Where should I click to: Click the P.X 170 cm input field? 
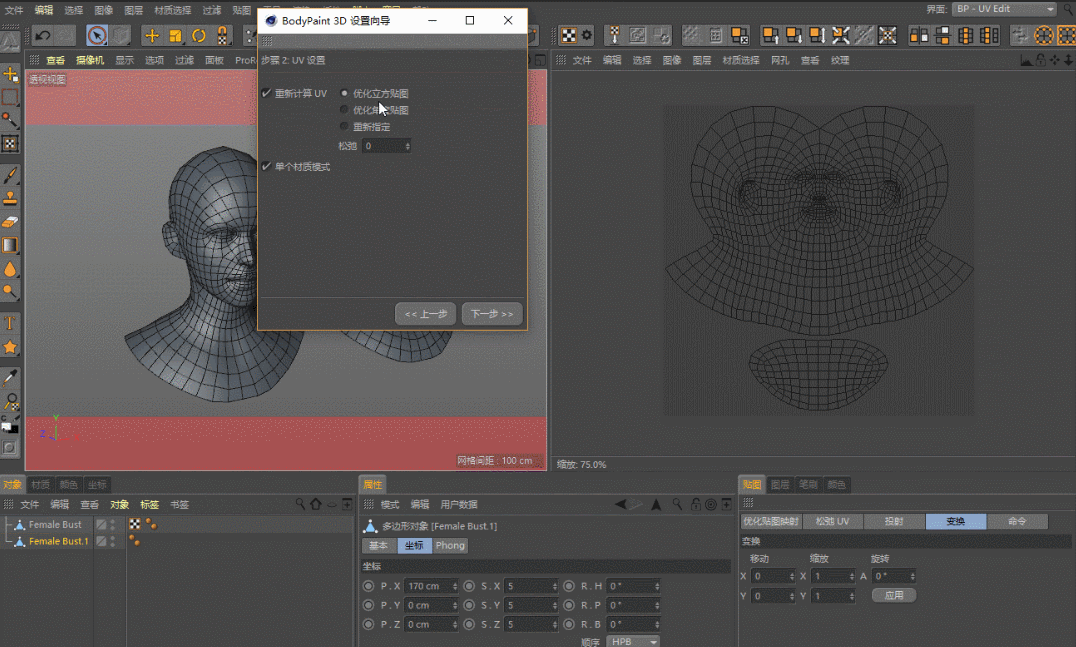[431, 586]
